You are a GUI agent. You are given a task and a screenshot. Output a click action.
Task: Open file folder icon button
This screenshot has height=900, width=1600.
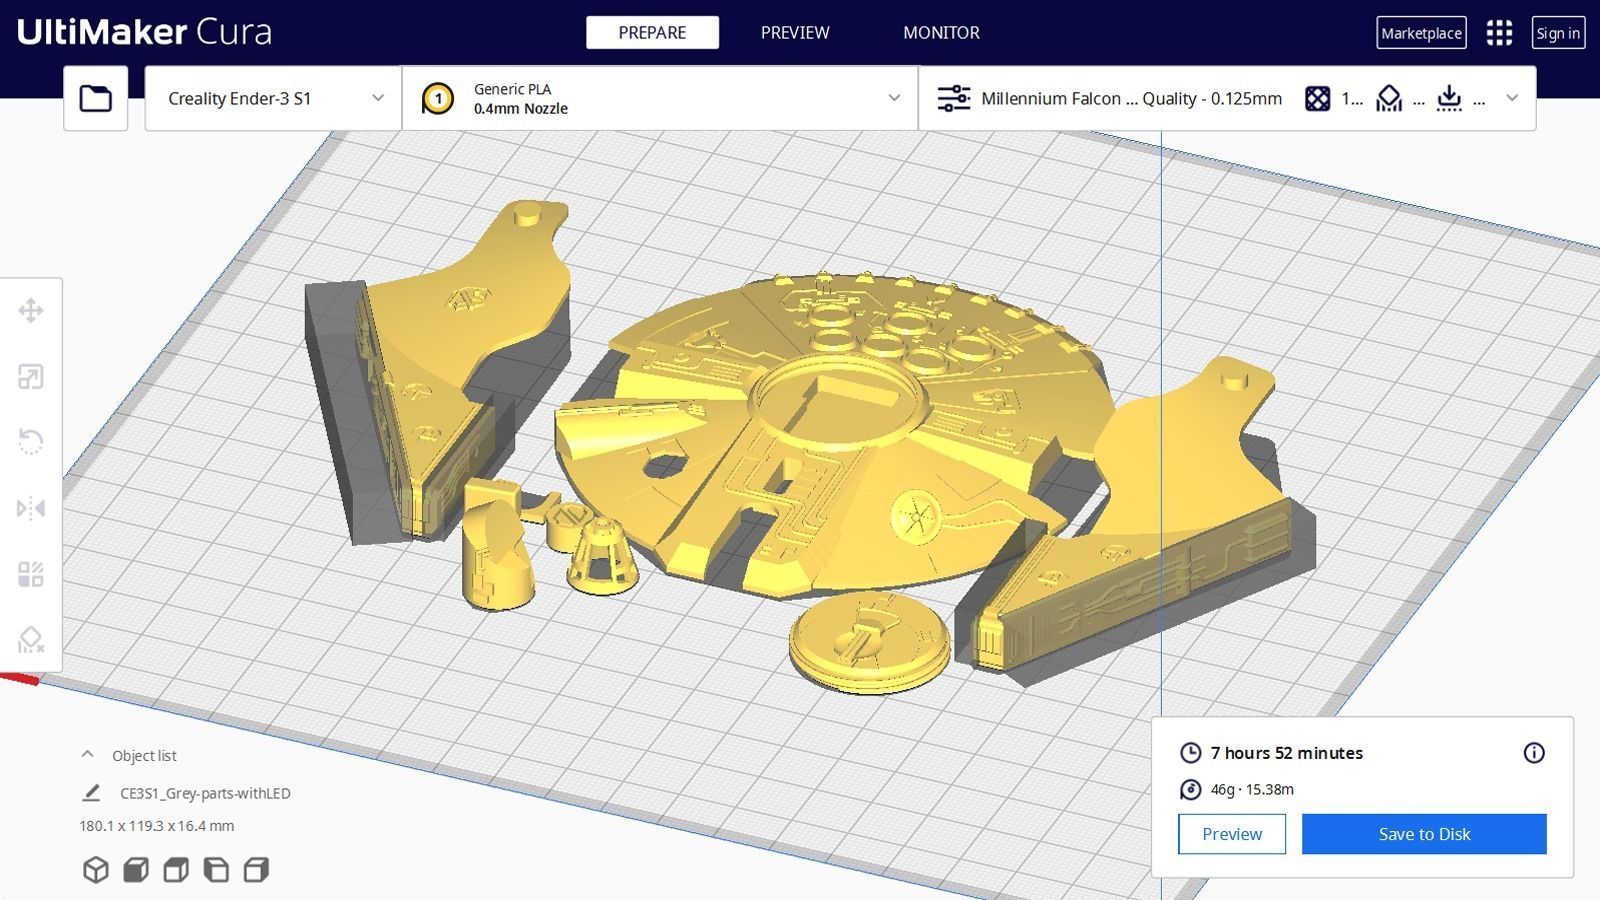point(96,98)
